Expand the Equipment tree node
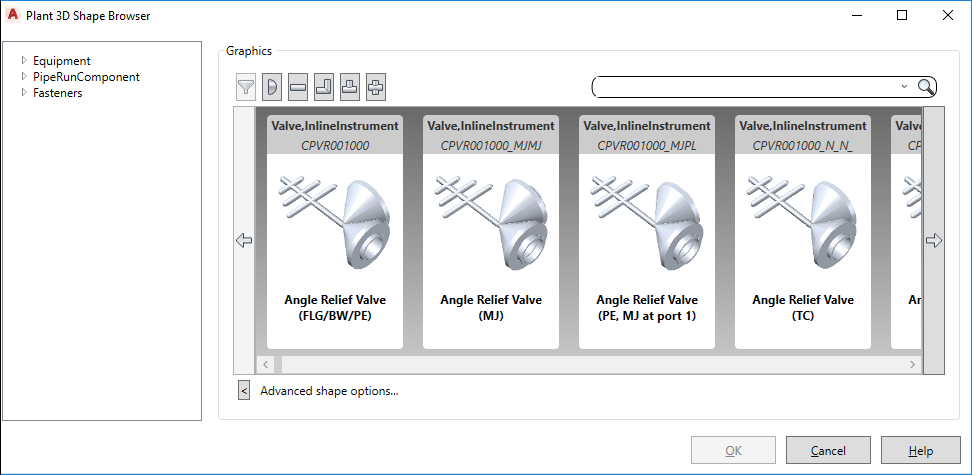The height and width of the screenshot is (475, 972). tap(24, 61)
